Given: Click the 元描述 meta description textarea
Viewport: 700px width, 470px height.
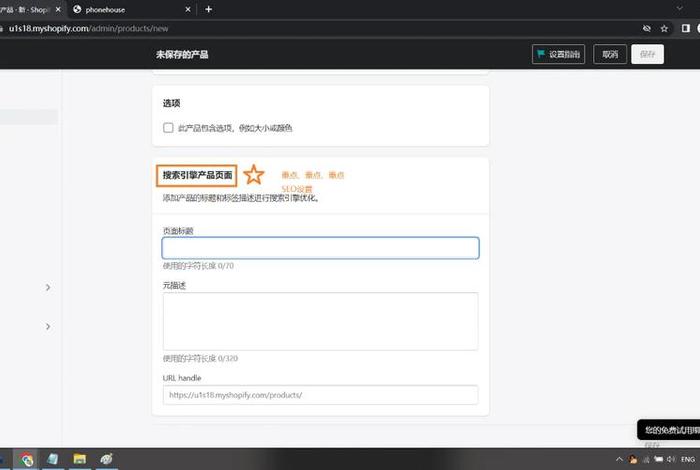Looking at the screenshot, I should (321, 321).
